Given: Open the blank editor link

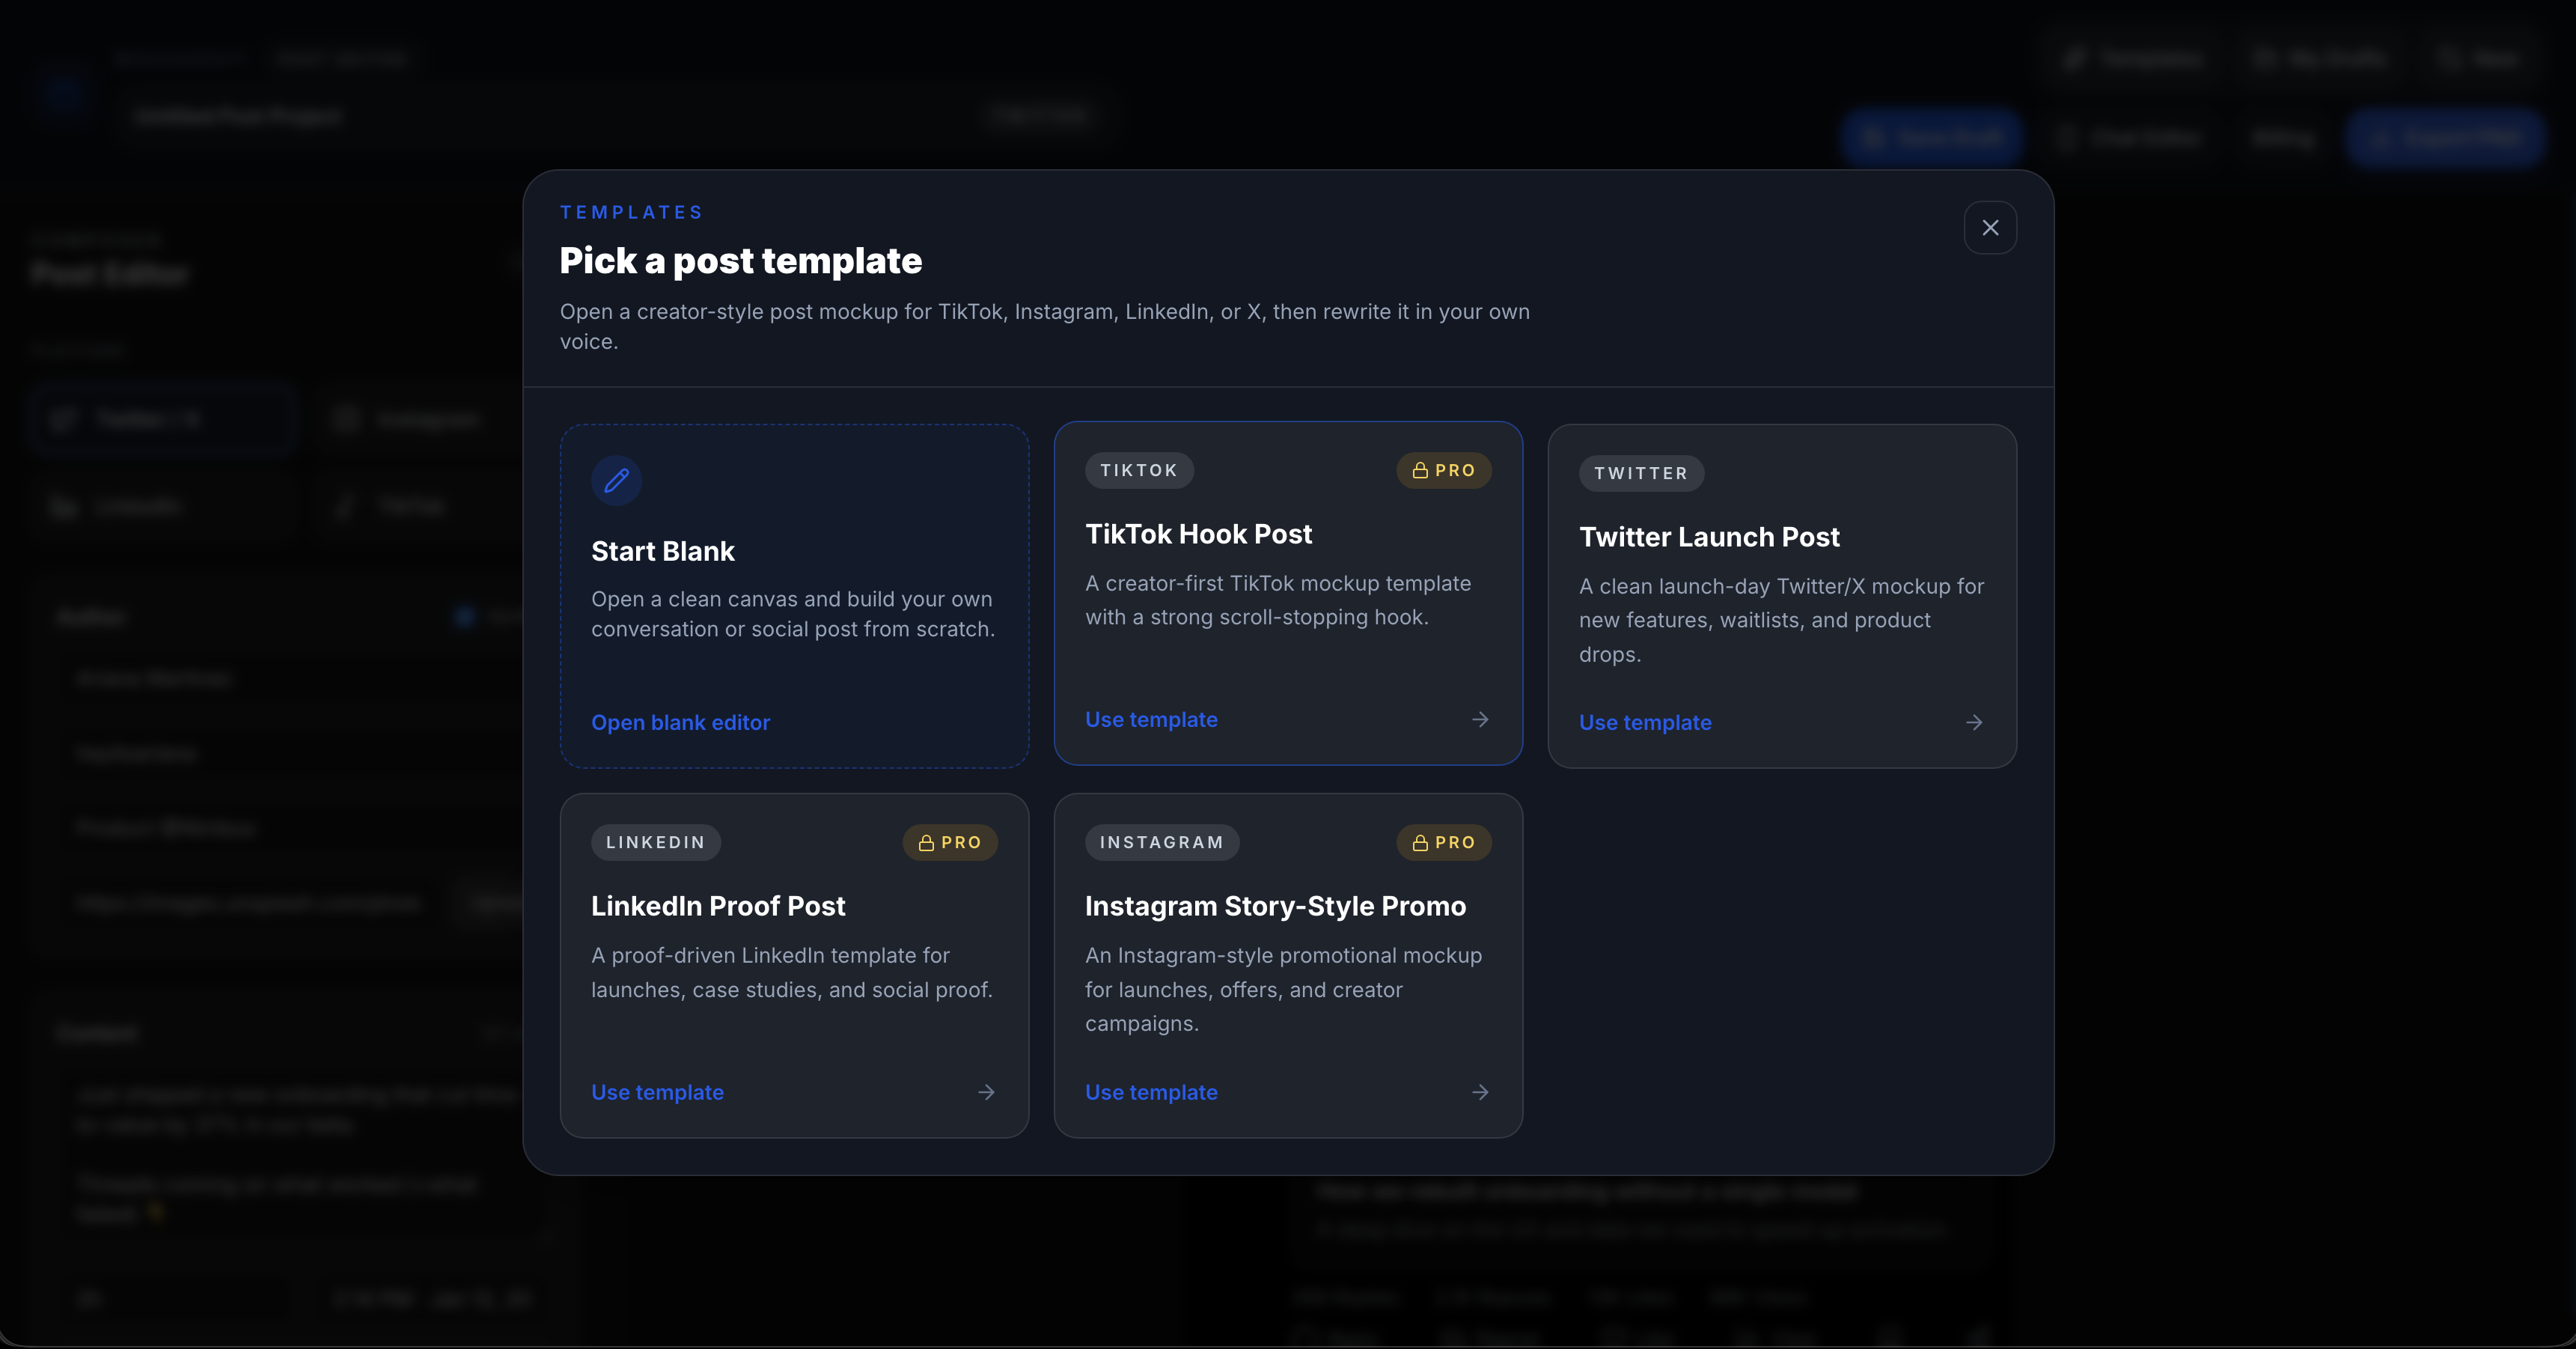Looking at the screenshot, I should 680,722.
